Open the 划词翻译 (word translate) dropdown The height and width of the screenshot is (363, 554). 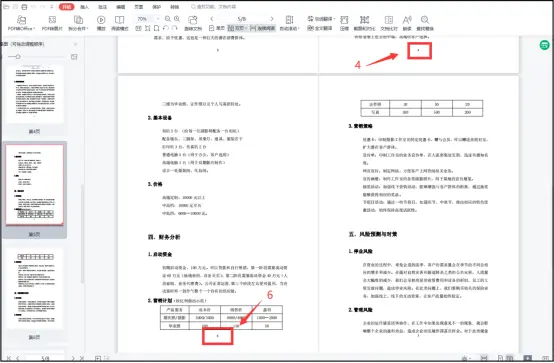(321, 19)
